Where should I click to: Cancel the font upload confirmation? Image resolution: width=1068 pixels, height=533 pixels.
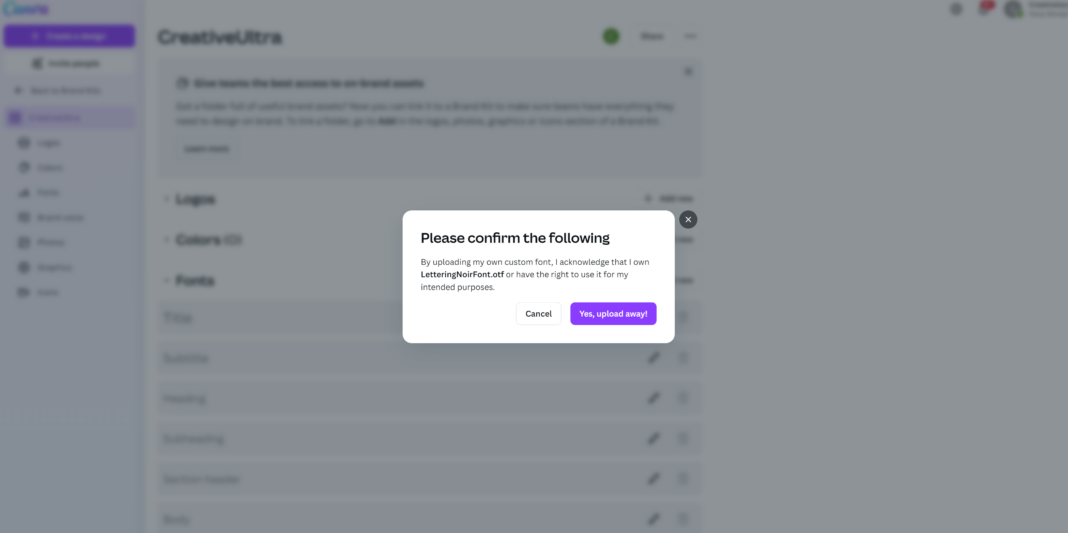coord(538,314)
